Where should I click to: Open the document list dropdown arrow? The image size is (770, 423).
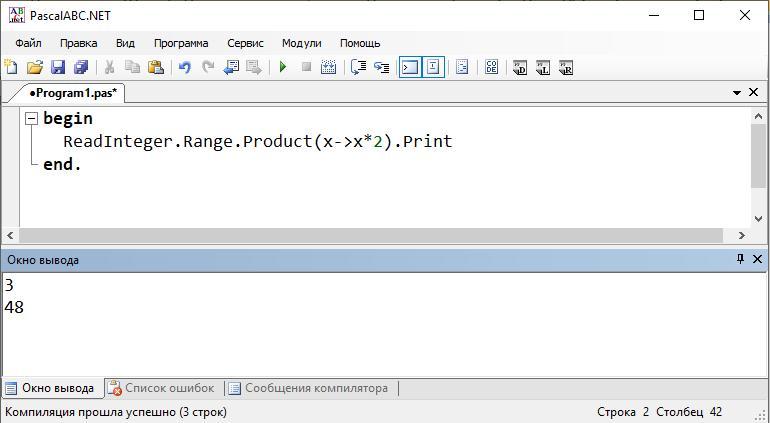click(x=737, y=92)
